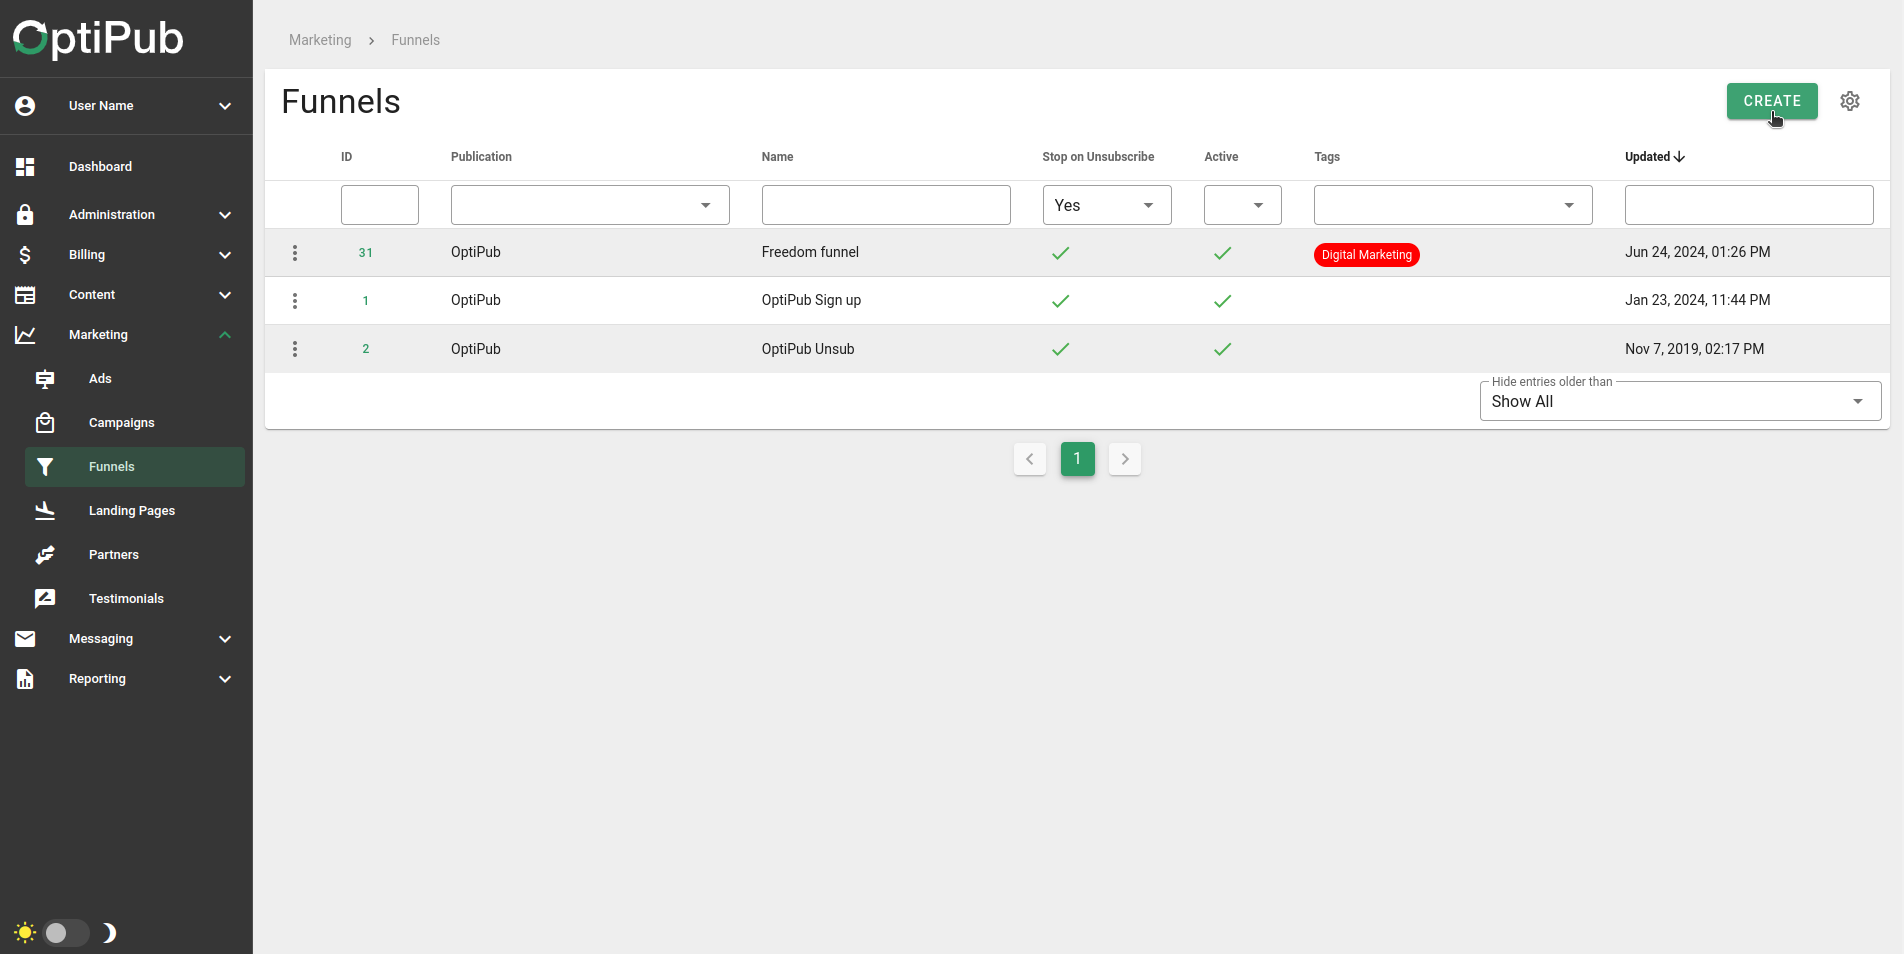Go to previous page arrow
Screen dimensions: 1904x954
point(1030,459)
